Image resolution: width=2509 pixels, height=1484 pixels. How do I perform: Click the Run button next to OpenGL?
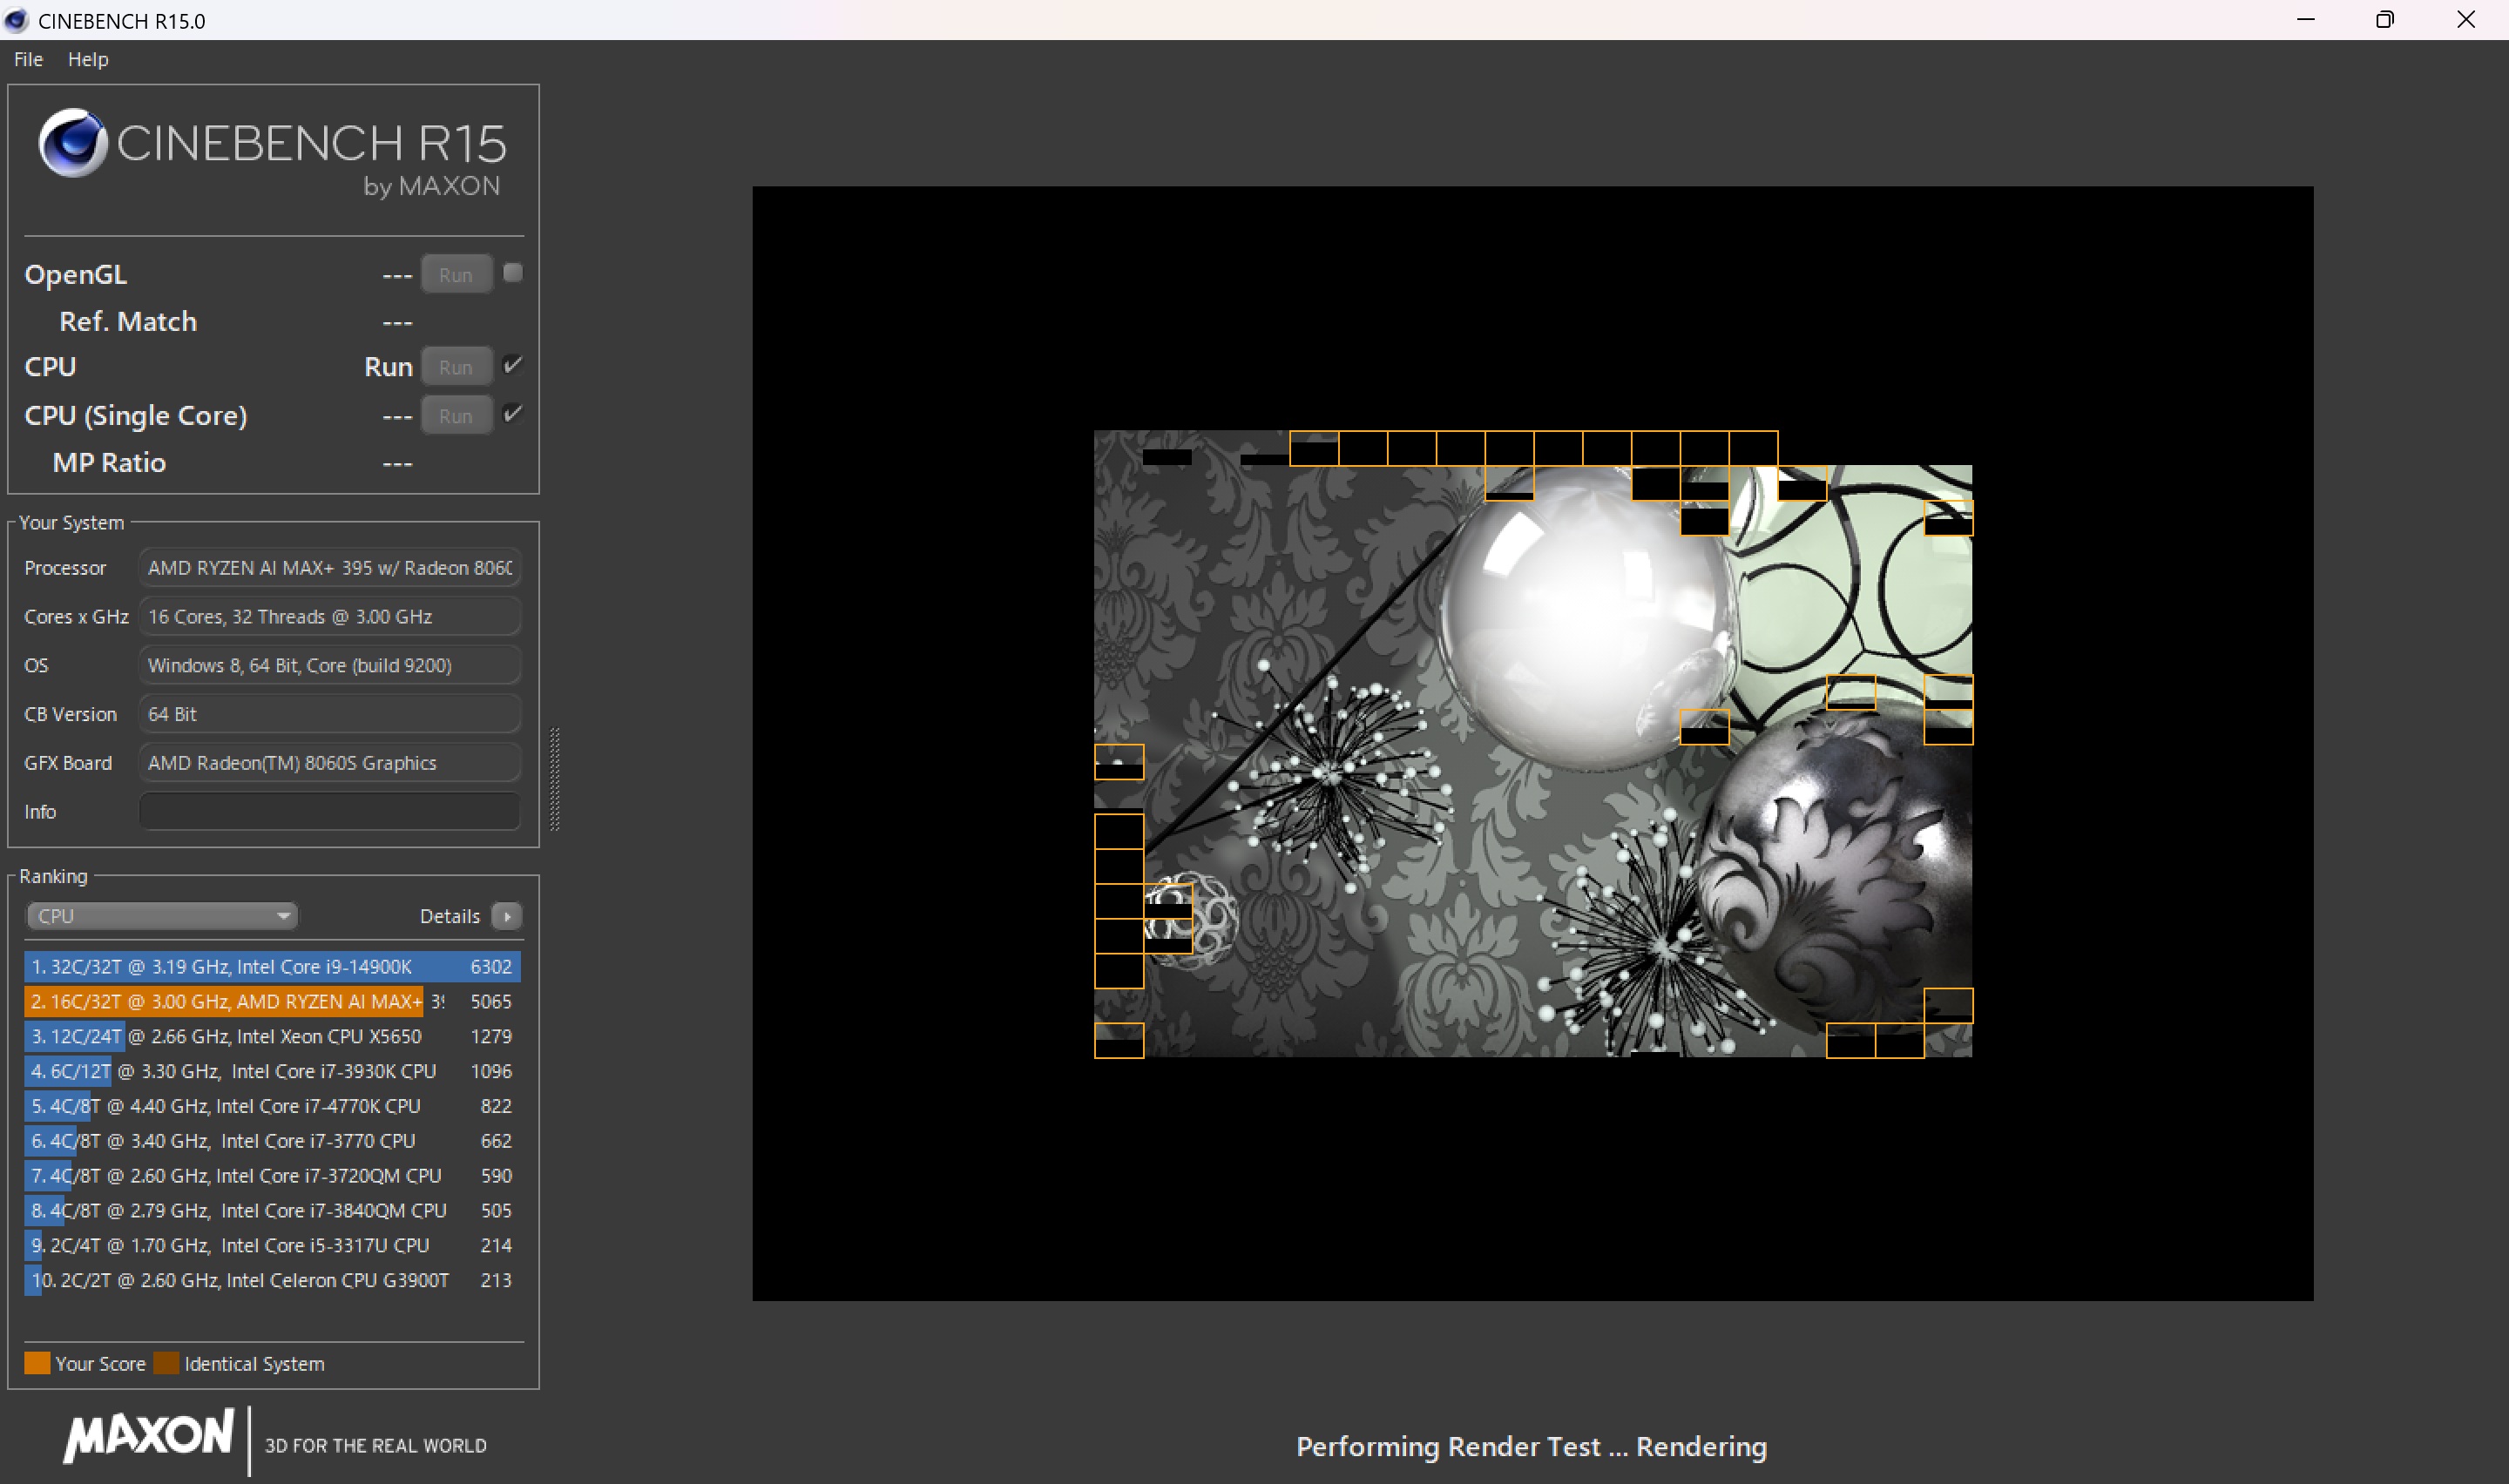pos(456,275)
